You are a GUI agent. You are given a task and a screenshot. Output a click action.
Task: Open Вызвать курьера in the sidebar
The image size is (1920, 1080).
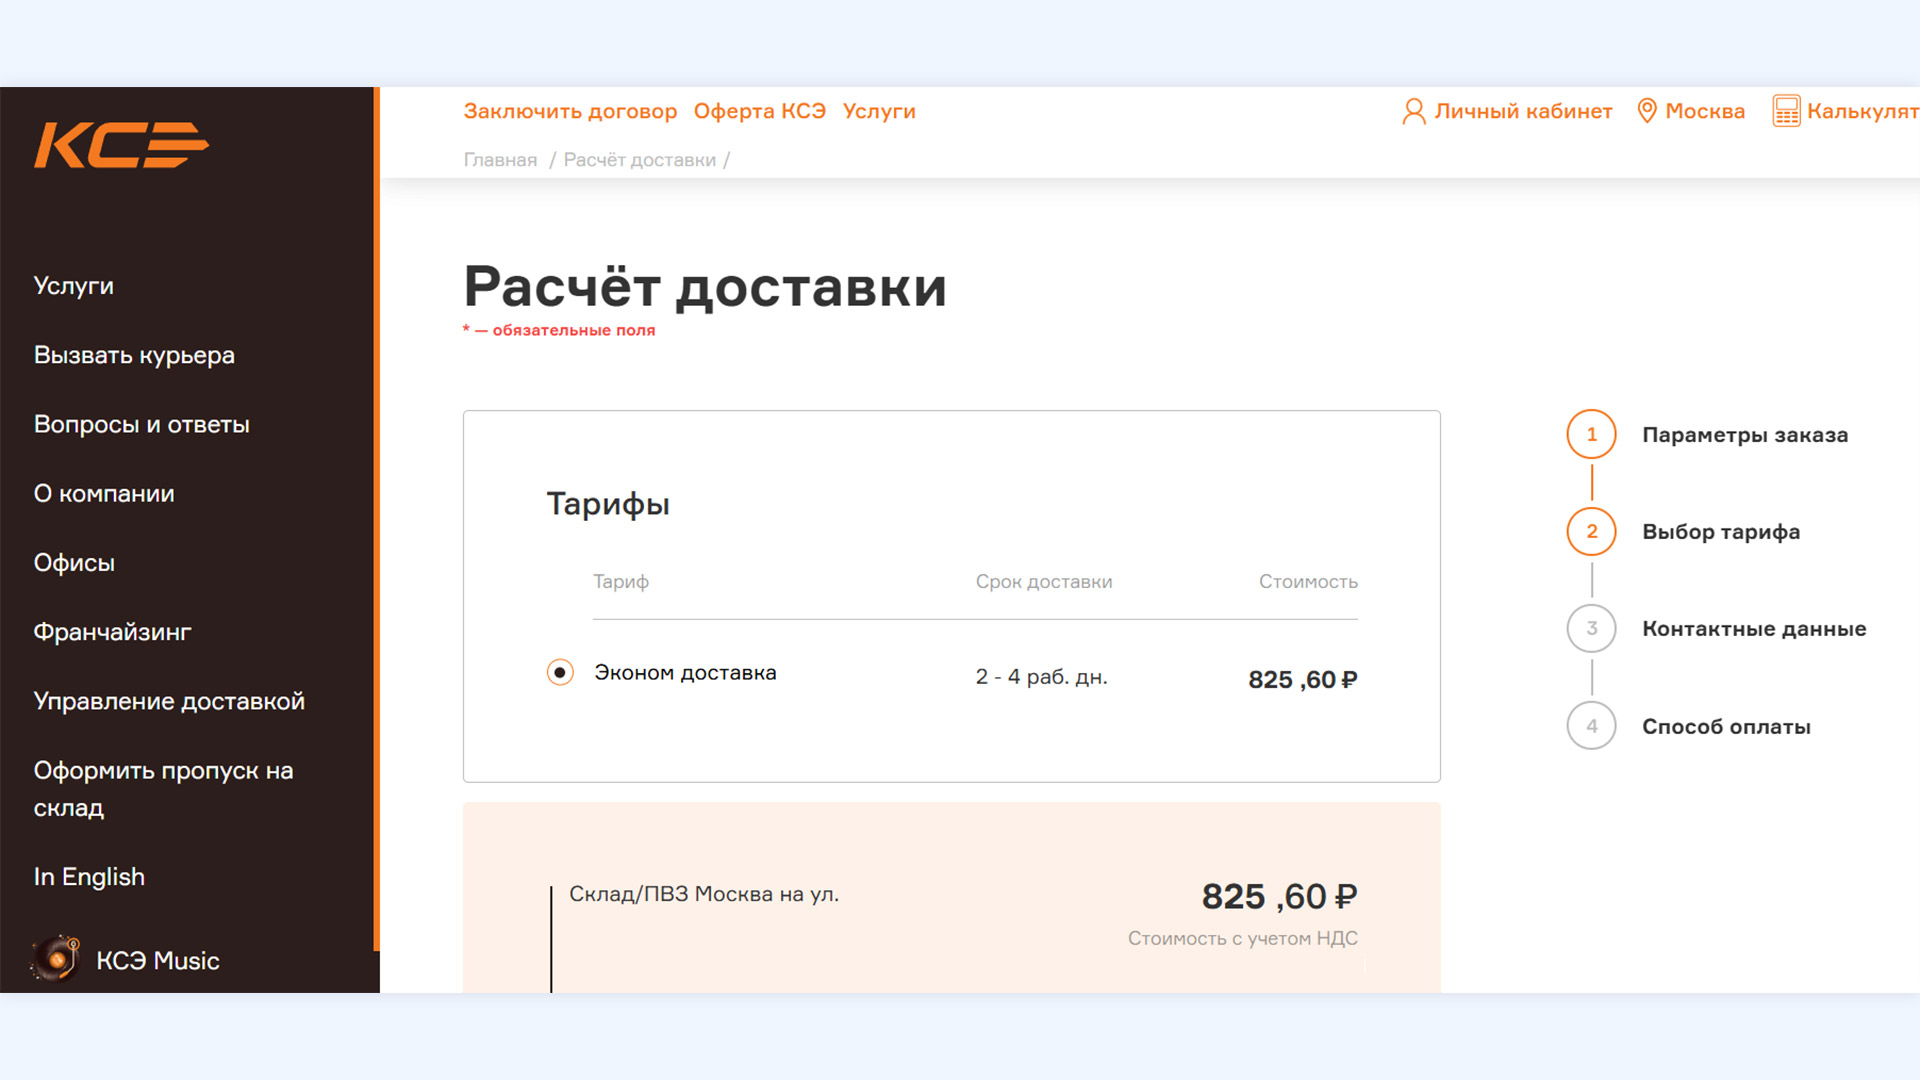[x=134, y=355]
